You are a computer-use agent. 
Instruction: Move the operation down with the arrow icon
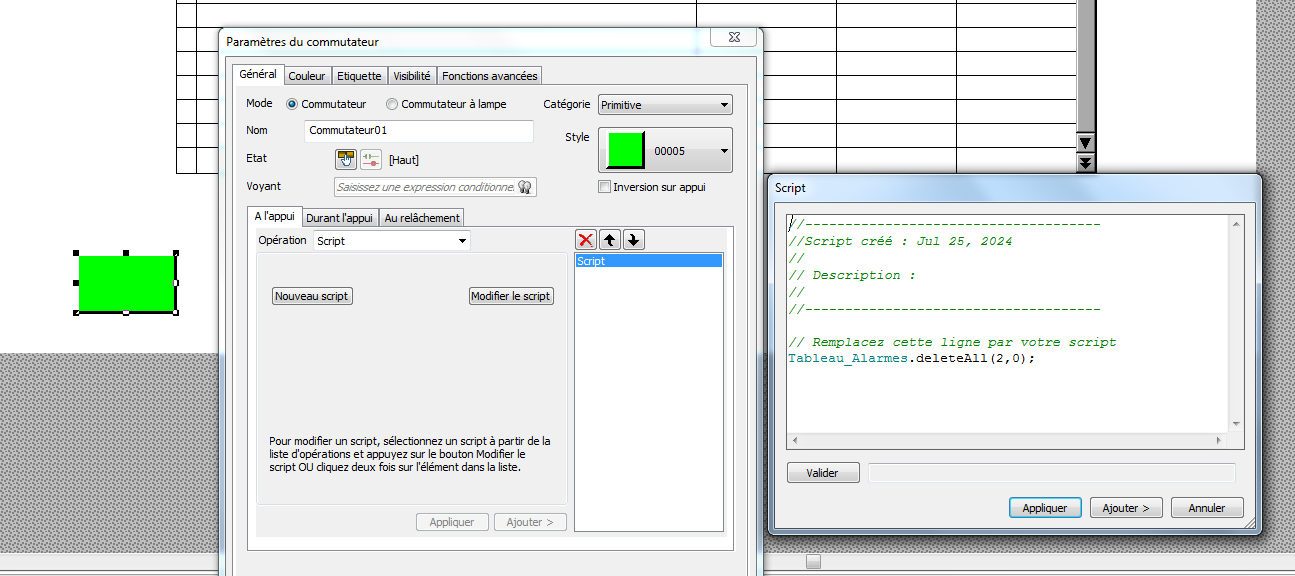[633, 240]
